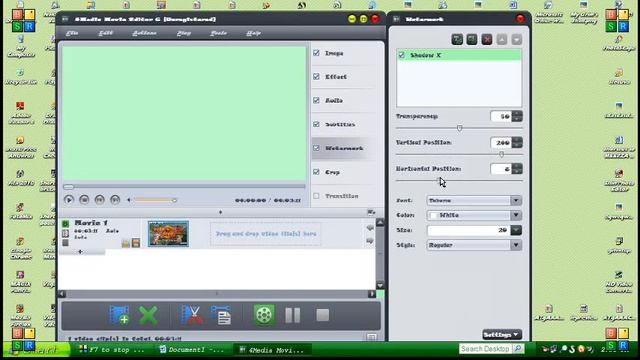
Task: Click the Search Desktop field
Action: [485, 349]
